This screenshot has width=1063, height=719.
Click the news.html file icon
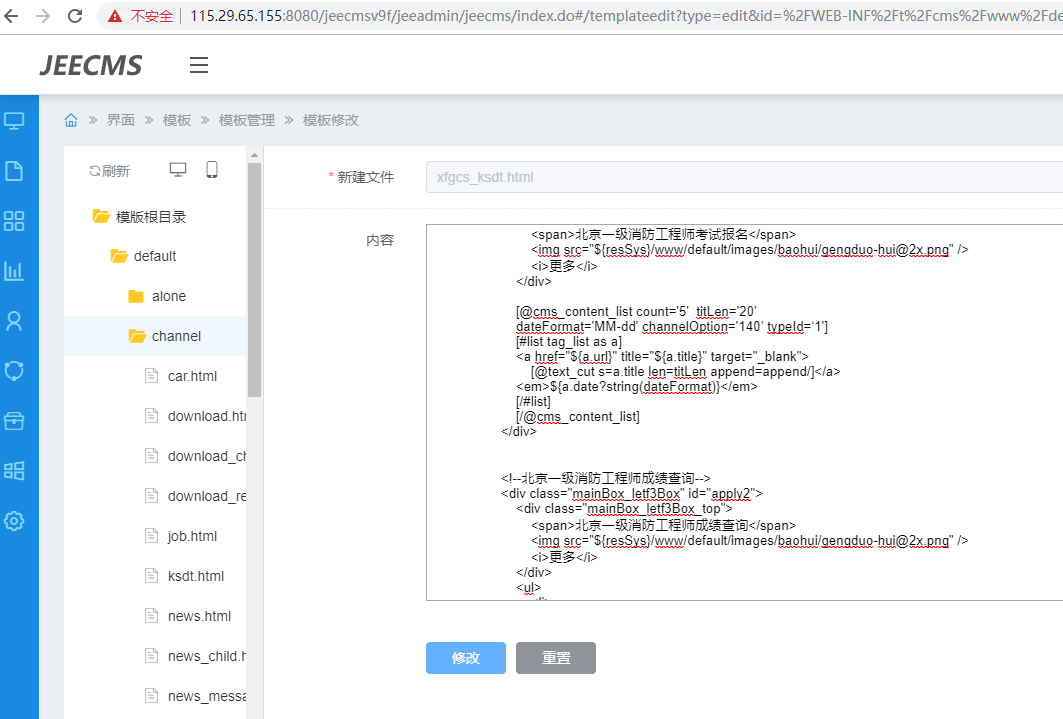[152, 615]
